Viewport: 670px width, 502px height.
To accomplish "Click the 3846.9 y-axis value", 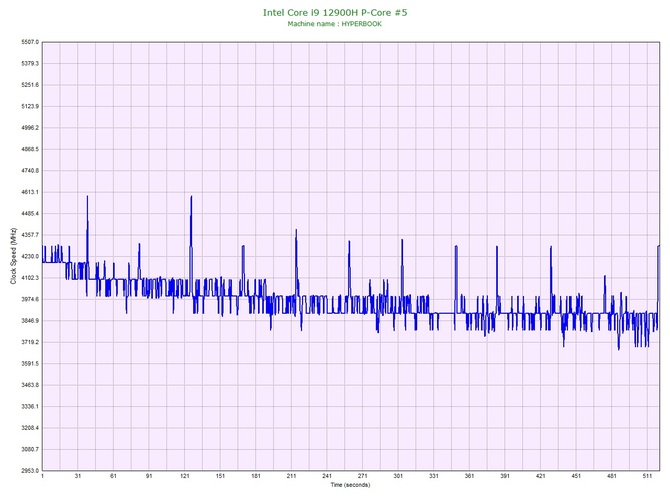I will click(x=30, y=321).
